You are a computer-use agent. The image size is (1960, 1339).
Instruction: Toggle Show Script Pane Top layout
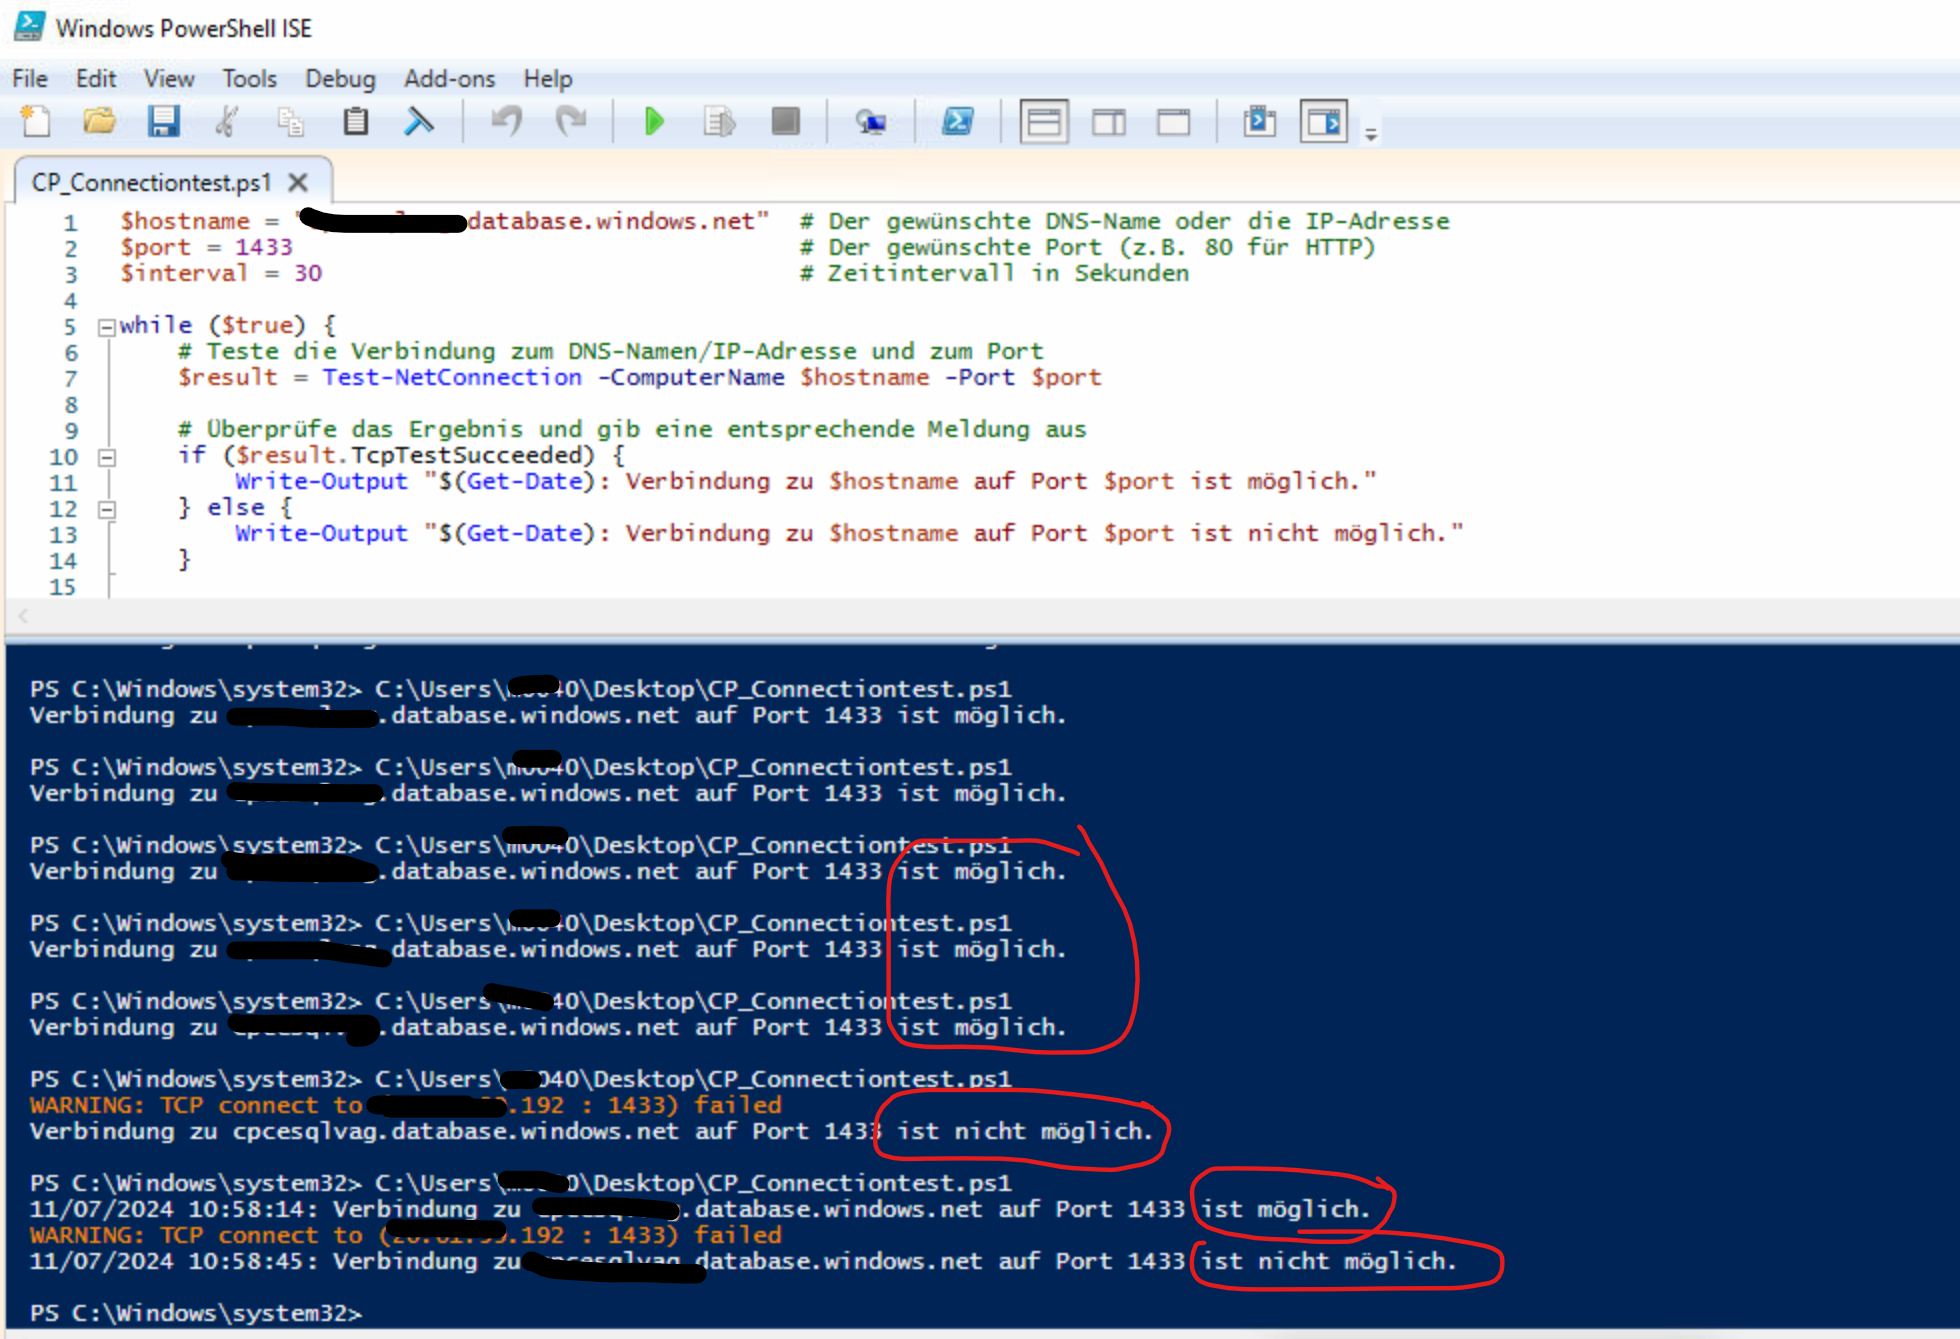coord(1043,122)
